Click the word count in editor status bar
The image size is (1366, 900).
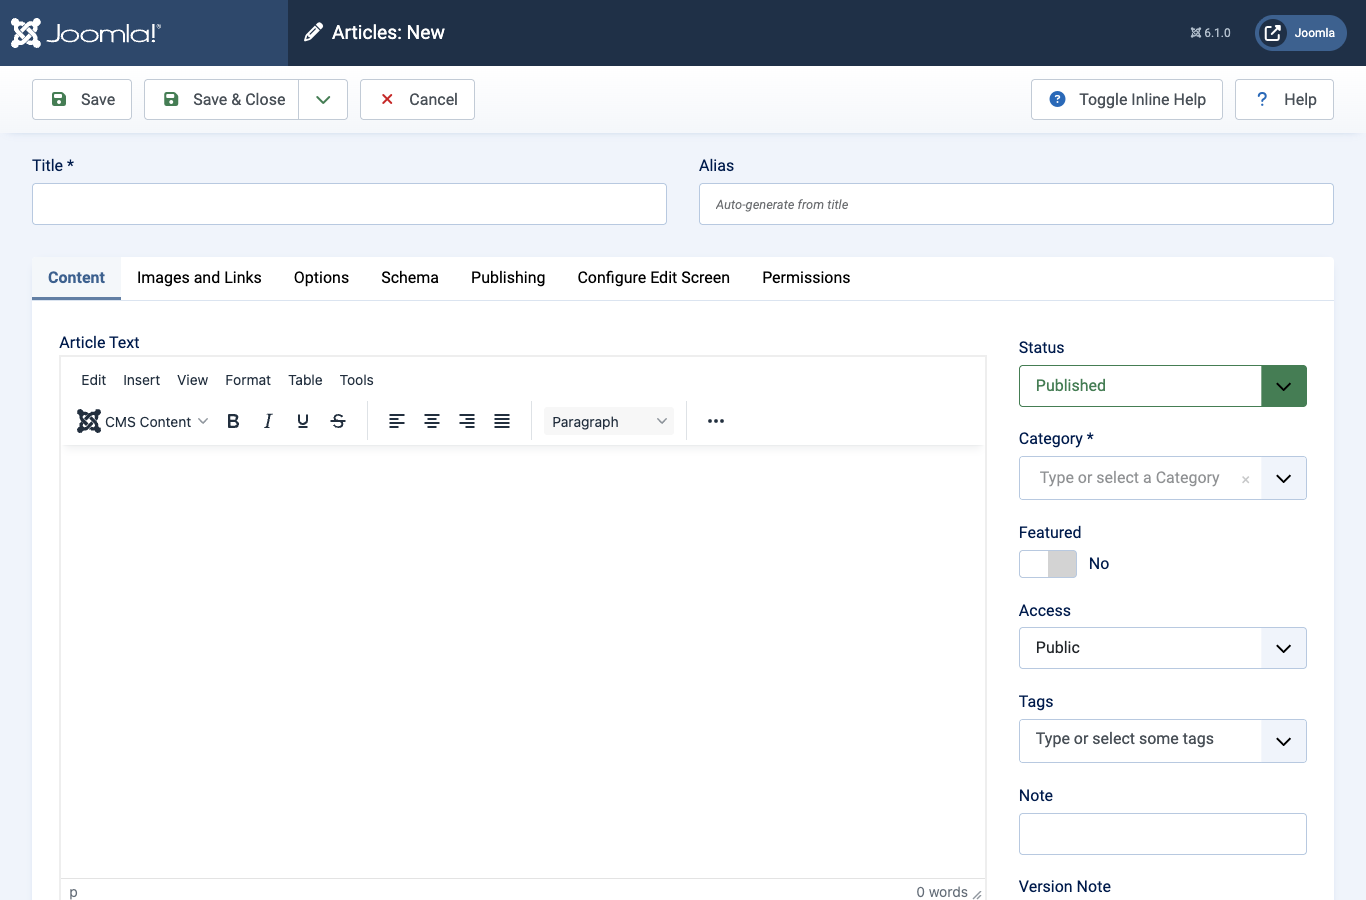click(942, 892)
